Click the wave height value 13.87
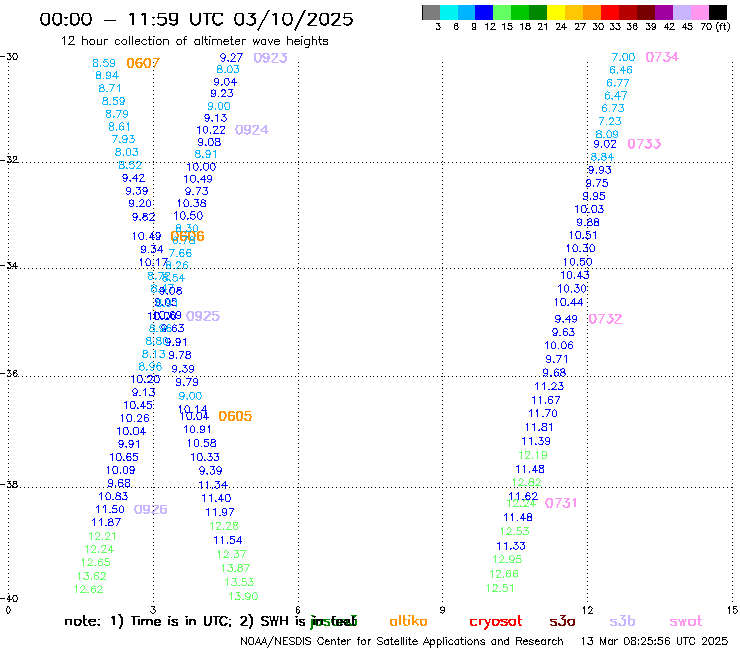 tap(235, 568)
